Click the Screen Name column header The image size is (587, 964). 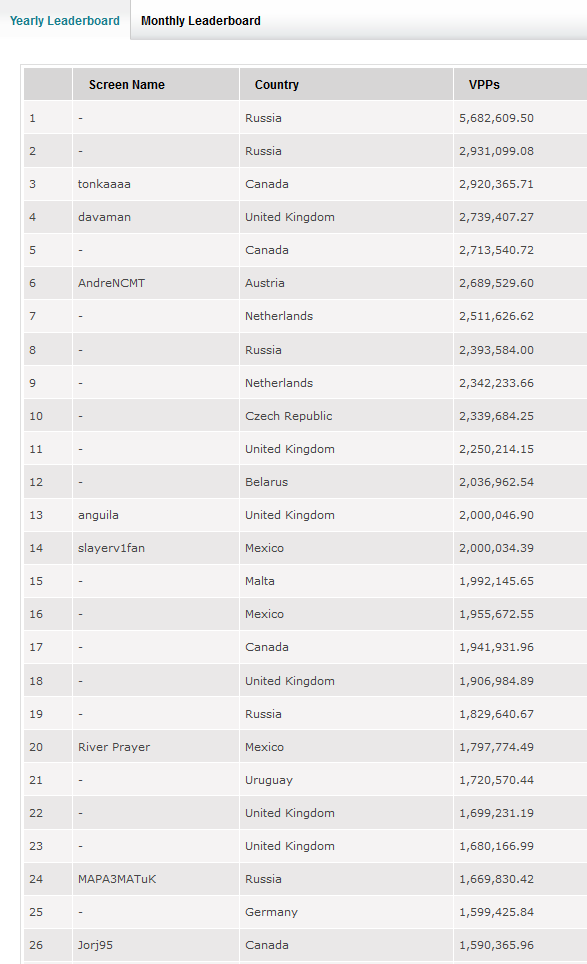(x=127, y=85)
